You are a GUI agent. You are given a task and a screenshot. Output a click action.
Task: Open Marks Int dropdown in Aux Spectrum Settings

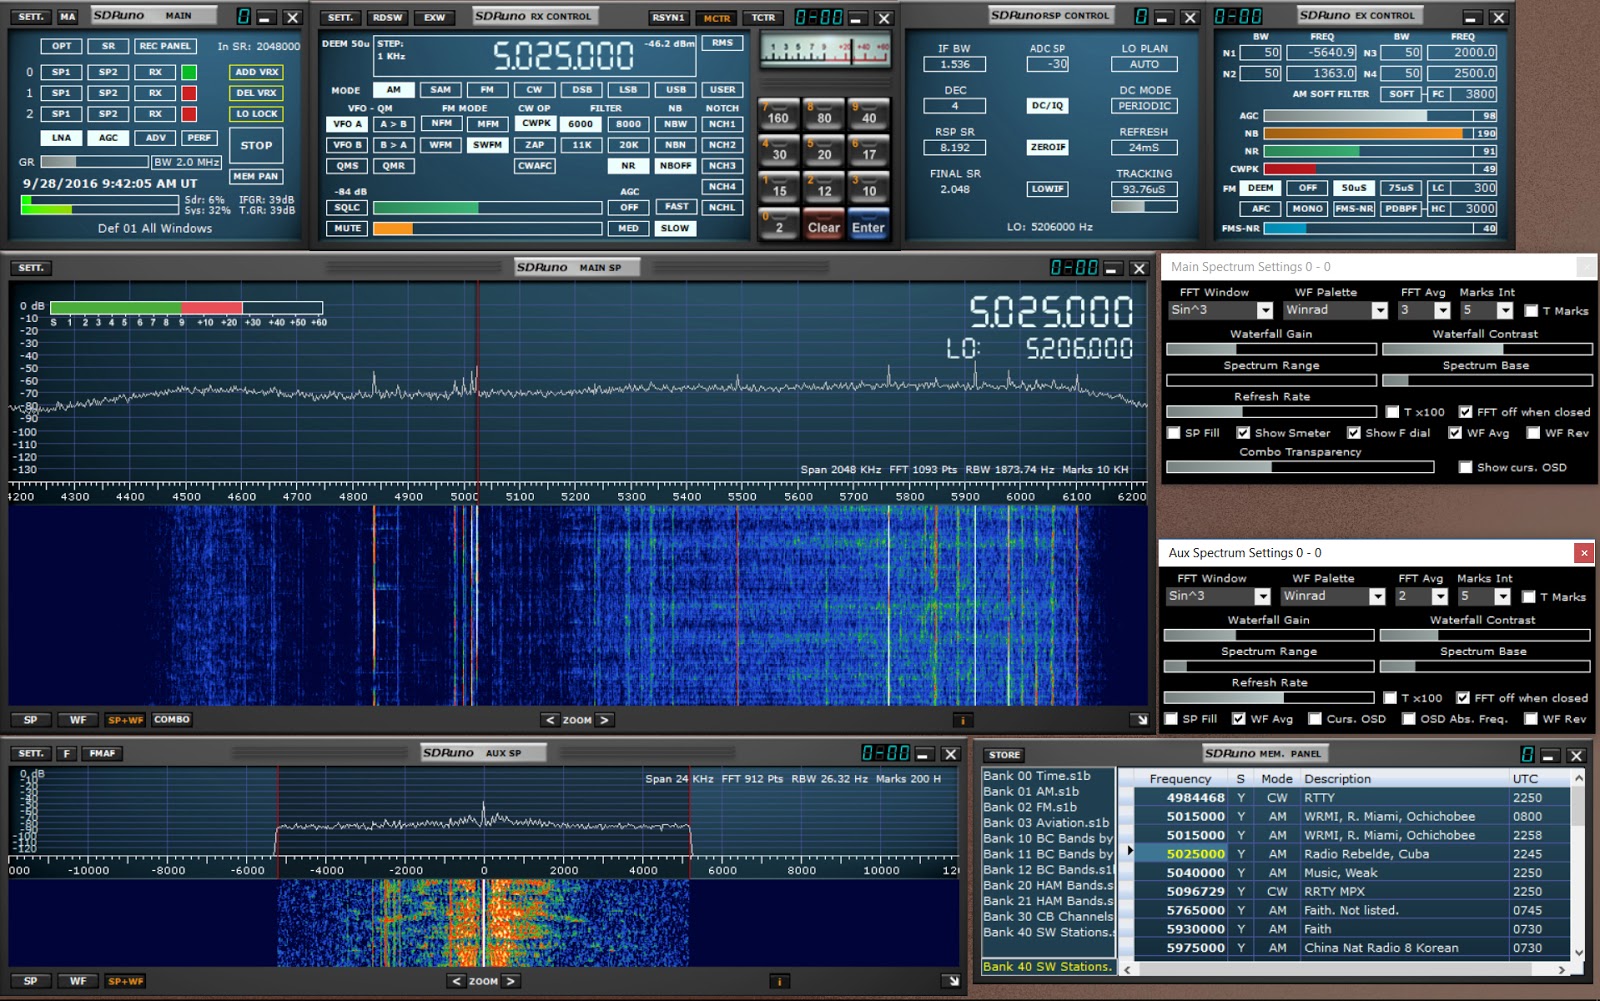point(1502,597)
